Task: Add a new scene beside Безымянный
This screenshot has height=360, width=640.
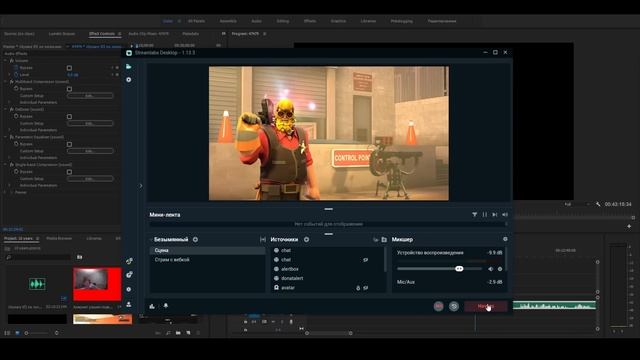Action: click(196, 240)
